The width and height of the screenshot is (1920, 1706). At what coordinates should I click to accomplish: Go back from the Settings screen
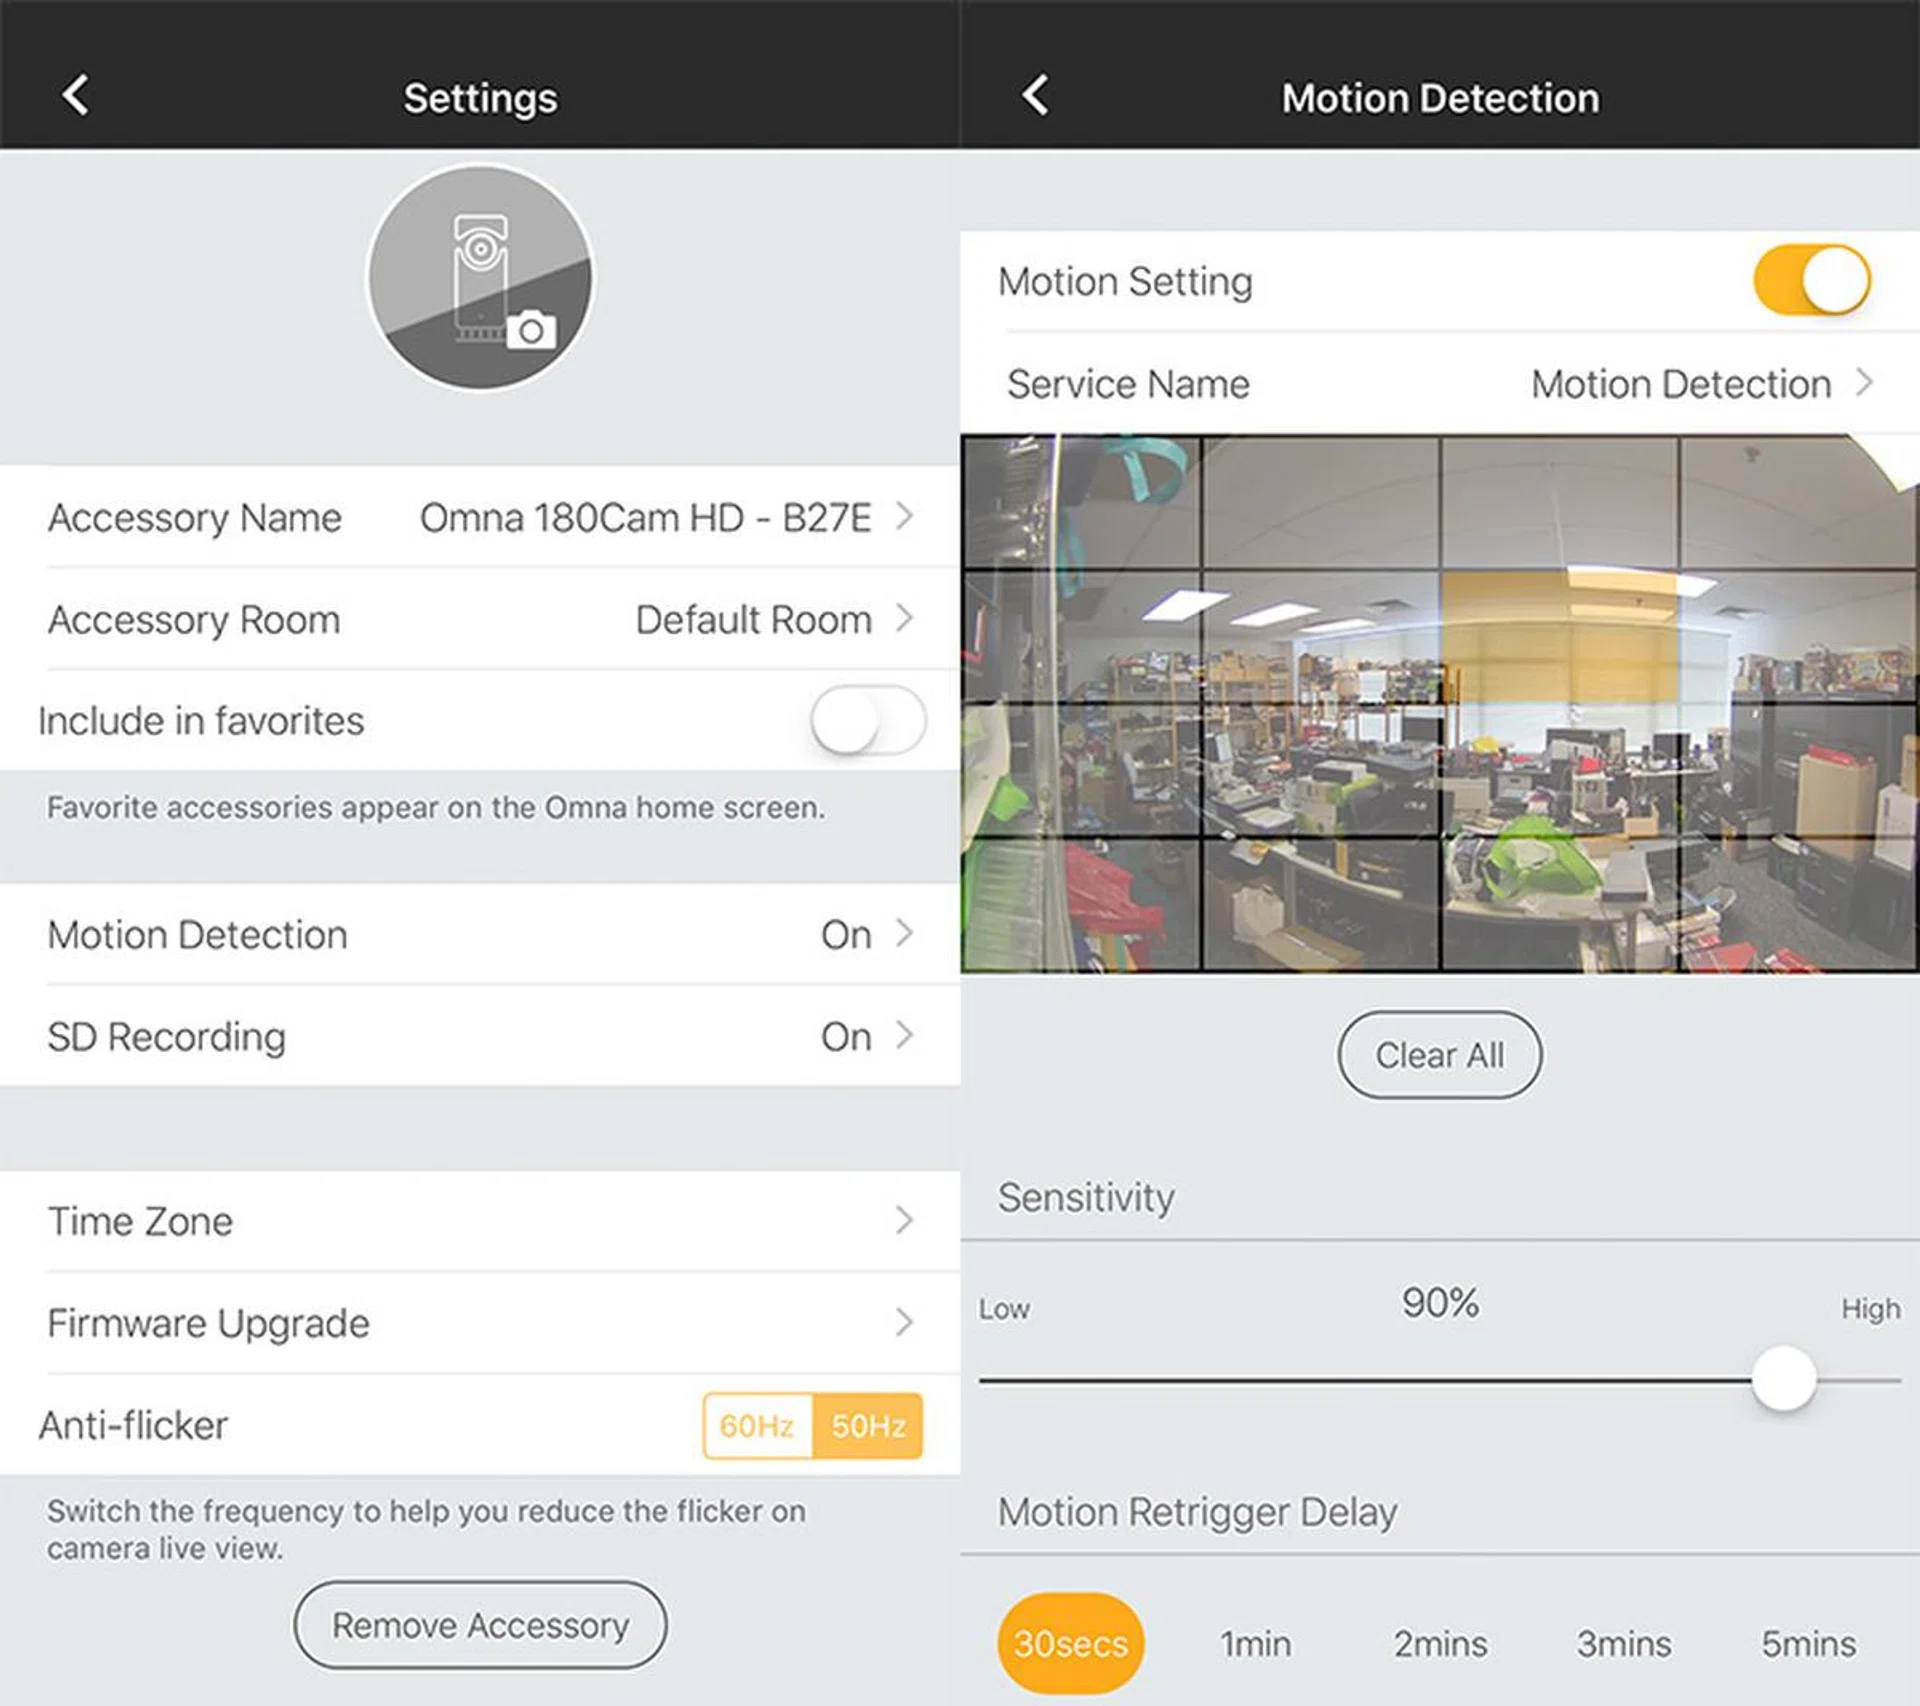(x=74, y=95)
